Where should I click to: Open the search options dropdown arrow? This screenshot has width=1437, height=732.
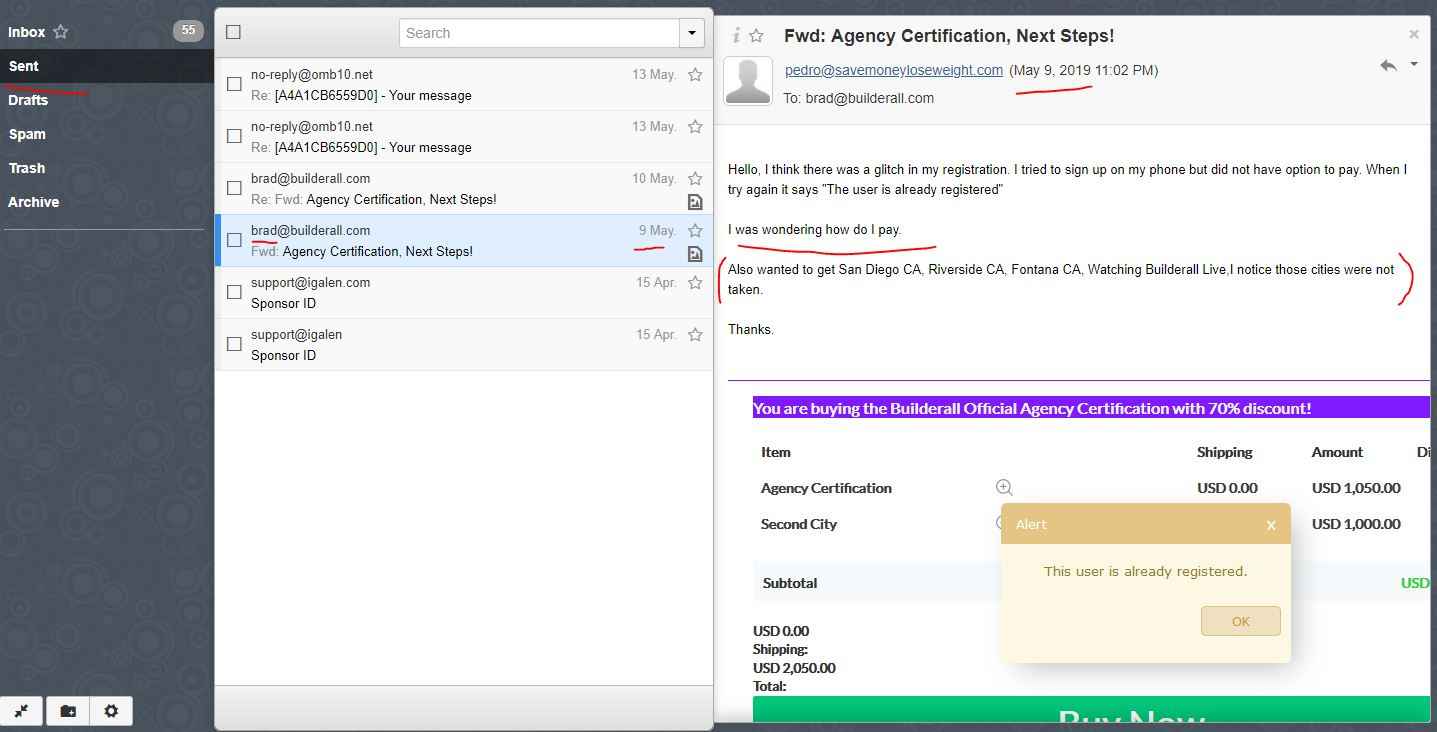692,33
